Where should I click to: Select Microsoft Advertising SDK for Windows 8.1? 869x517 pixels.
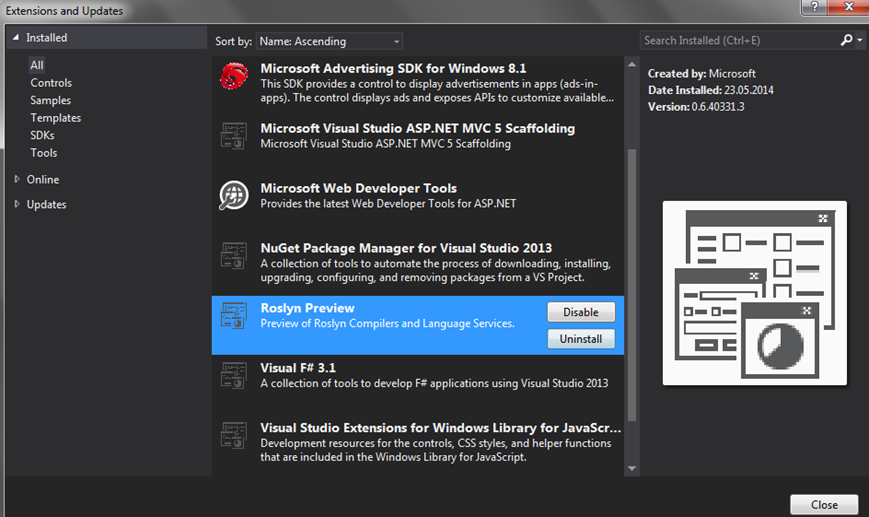(x=418, y=83)
